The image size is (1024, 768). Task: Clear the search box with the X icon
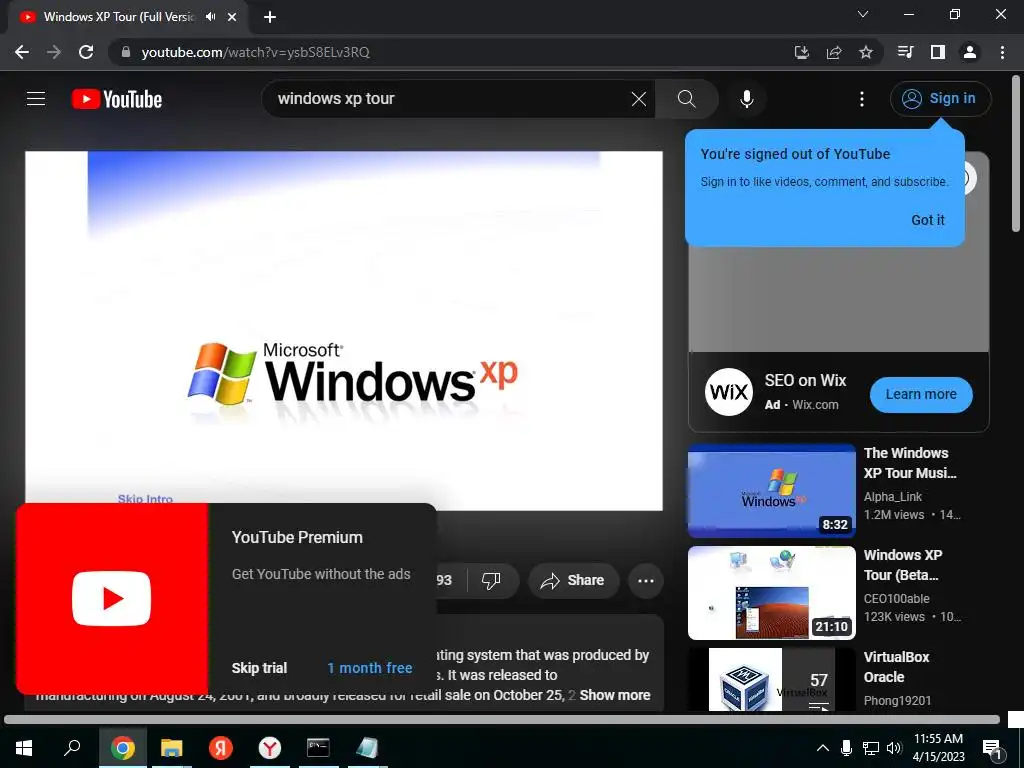click(639, 99)
